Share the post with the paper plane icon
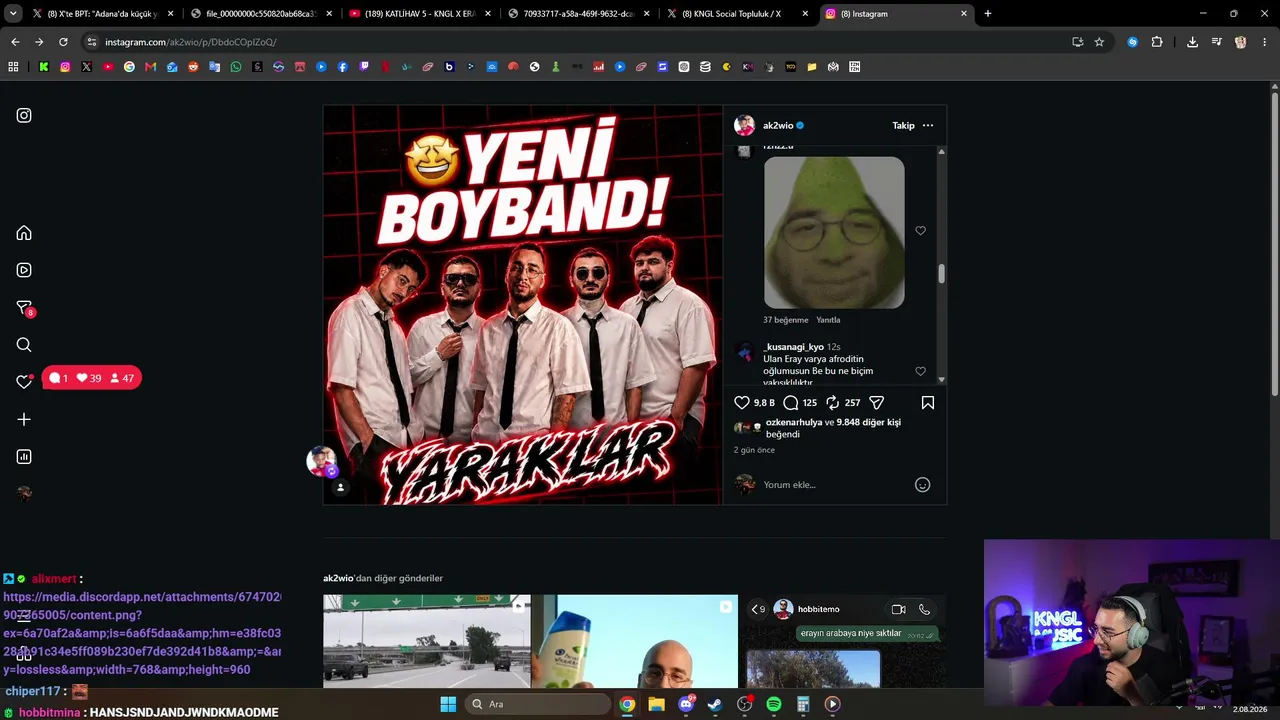This screenshot has height=720, width=1280. tap(877, 402)
